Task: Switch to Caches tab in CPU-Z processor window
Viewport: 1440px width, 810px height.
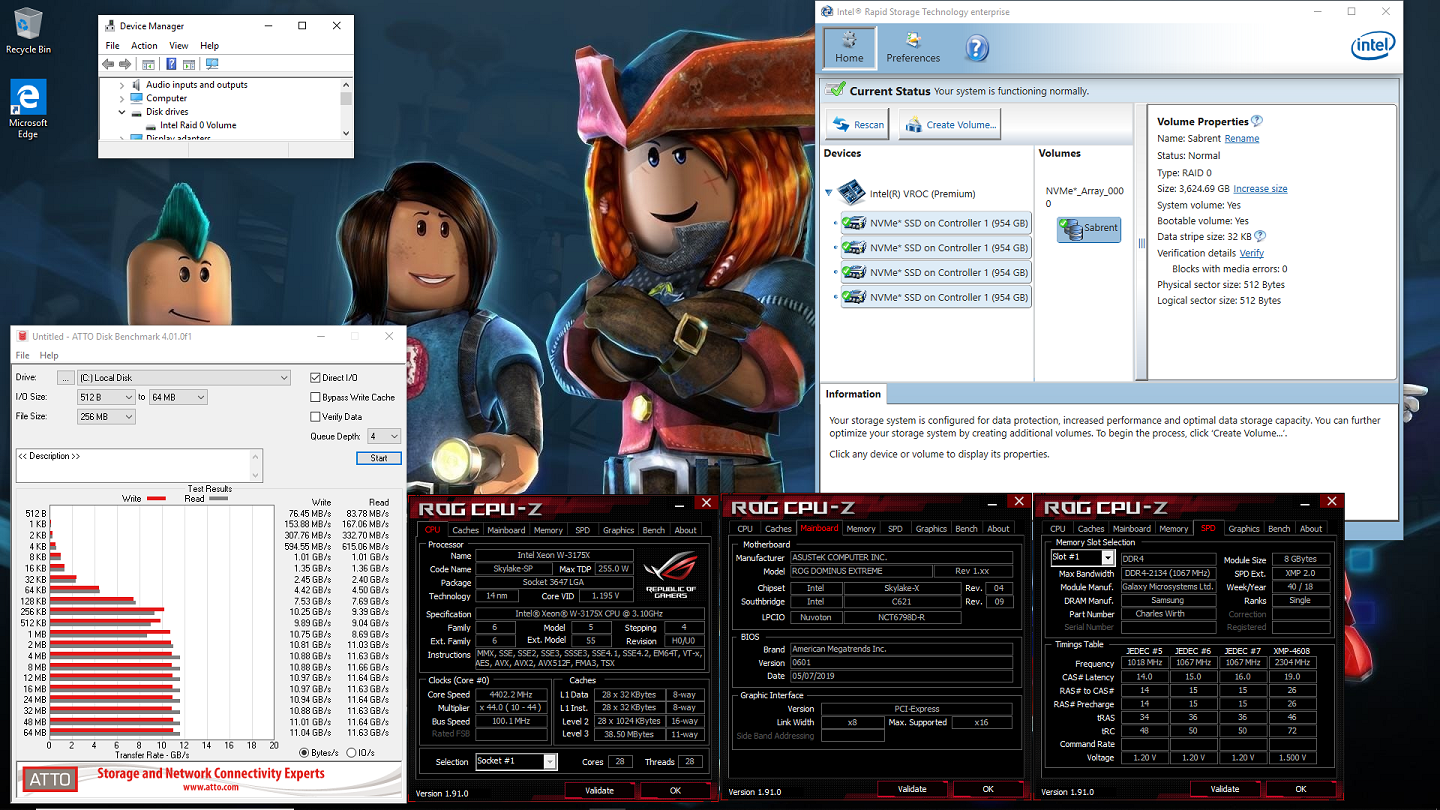Action: point(466,530)
